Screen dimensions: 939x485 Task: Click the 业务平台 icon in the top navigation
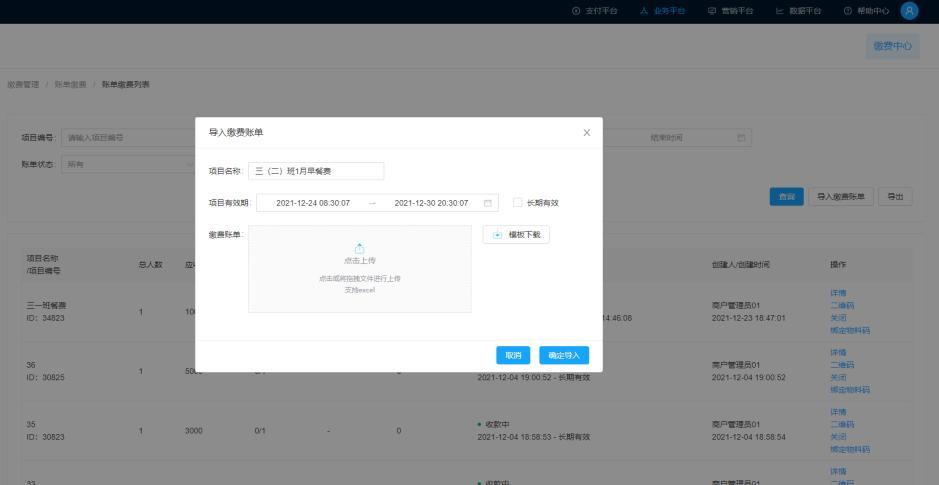(x=644, y=11)
